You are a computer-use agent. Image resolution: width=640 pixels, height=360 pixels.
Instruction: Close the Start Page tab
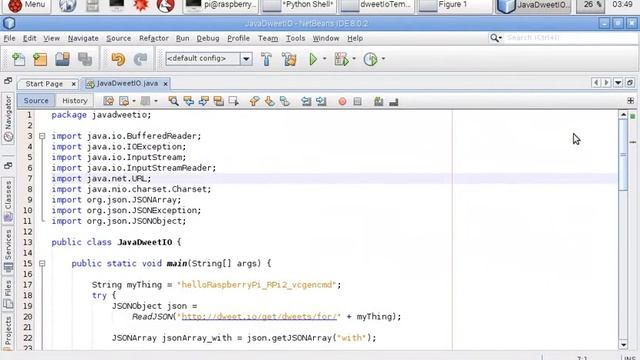[x=73, y=84]
